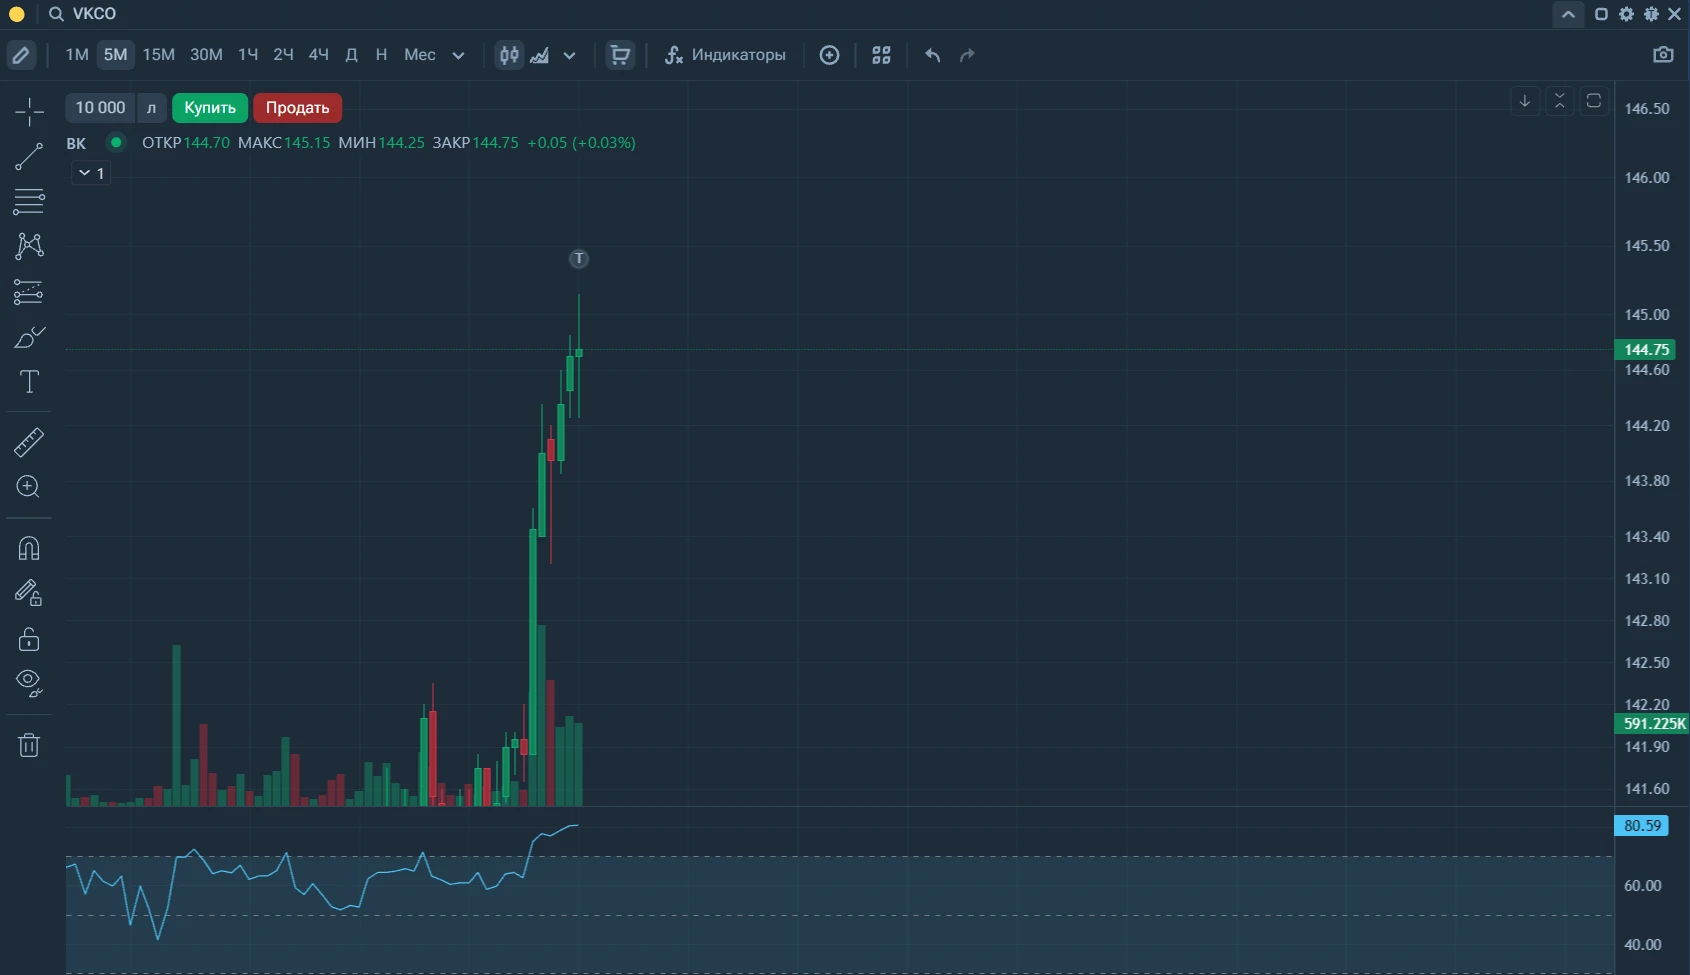Image resolution: width=1690 pixels, height=975 pixels.
Task: Select the trend line drawing tool
Action: point(29,156)
